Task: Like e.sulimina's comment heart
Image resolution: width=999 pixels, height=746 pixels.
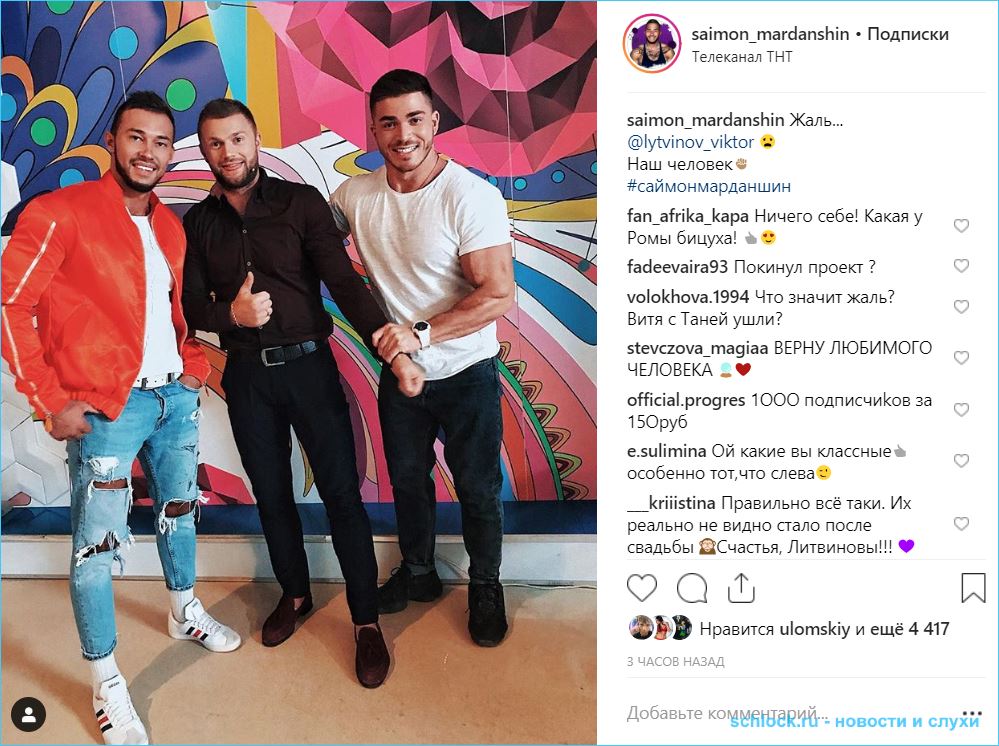Action: coord(961,461)
